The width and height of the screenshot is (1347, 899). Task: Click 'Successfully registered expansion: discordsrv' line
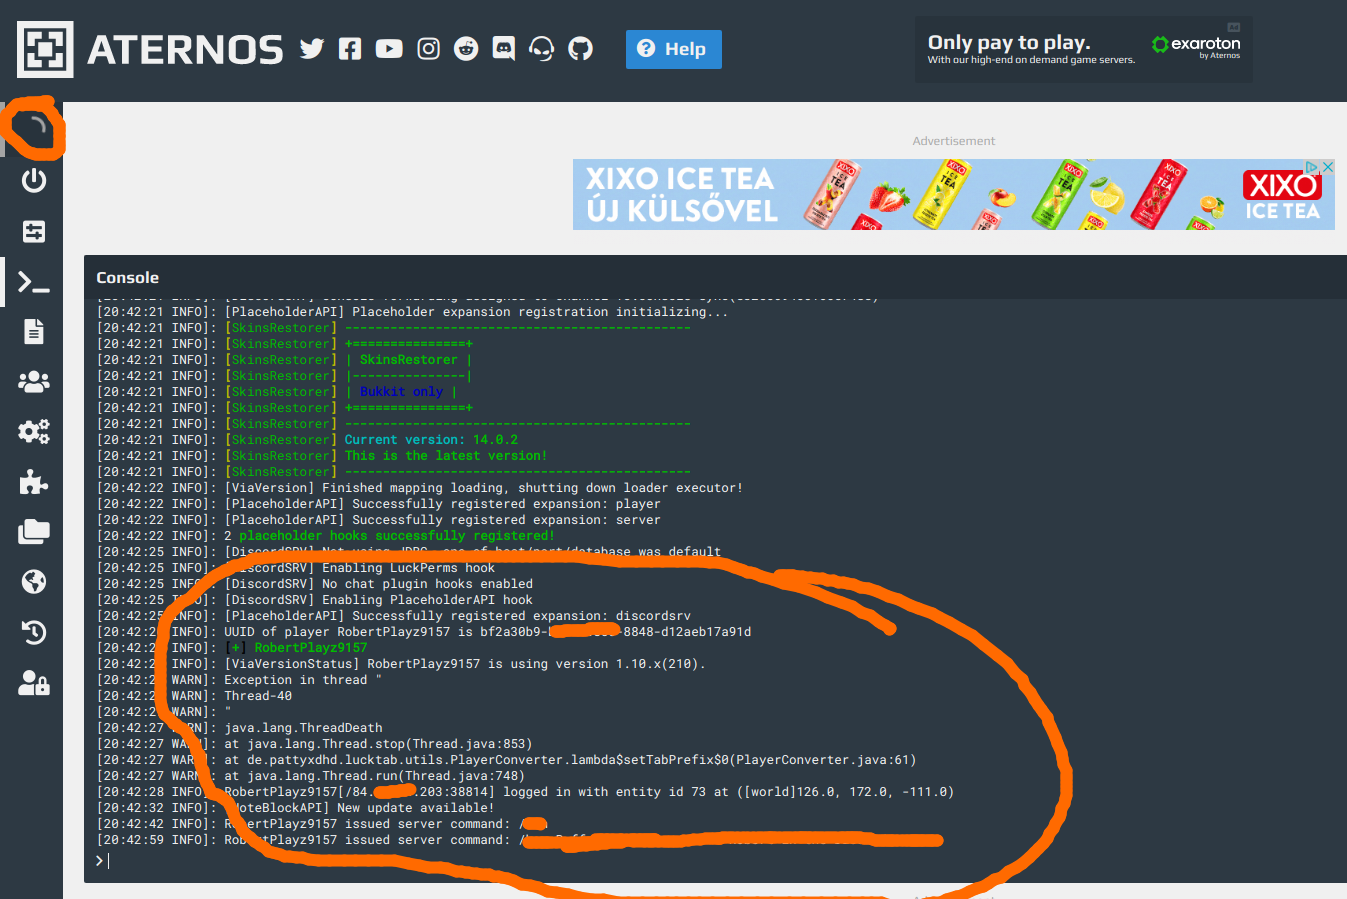pos(394,616)
